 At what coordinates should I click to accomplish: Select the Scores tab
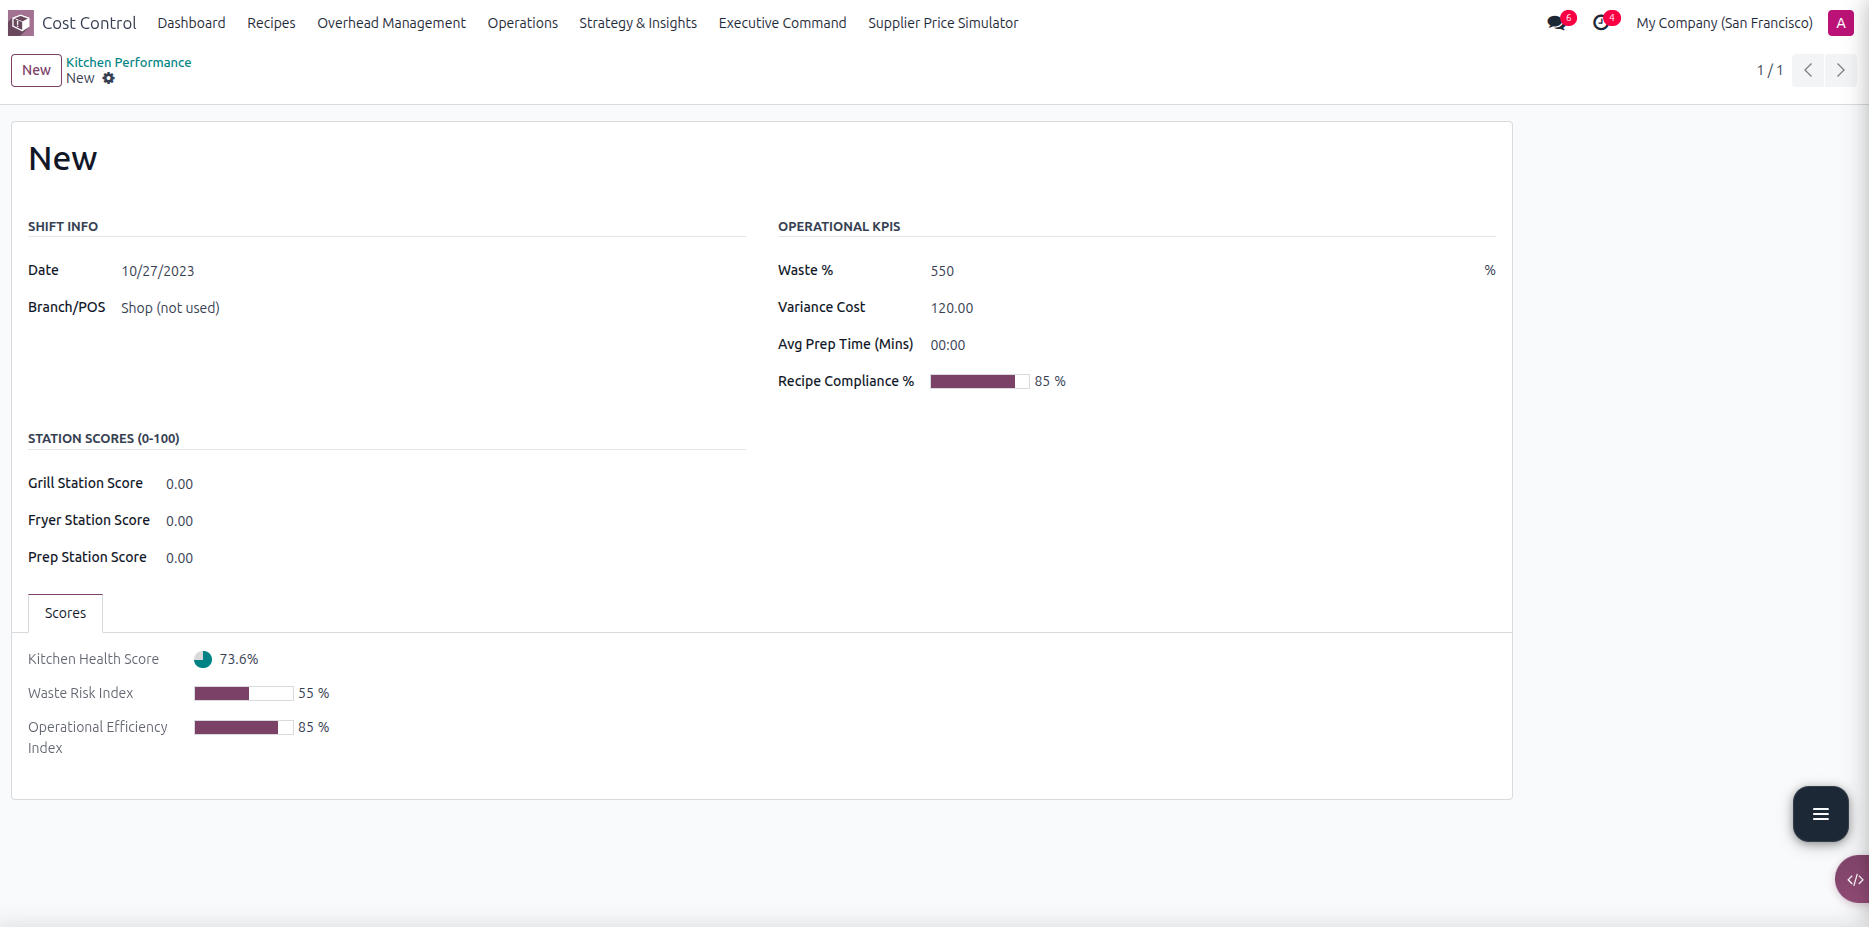click(65, 613)
